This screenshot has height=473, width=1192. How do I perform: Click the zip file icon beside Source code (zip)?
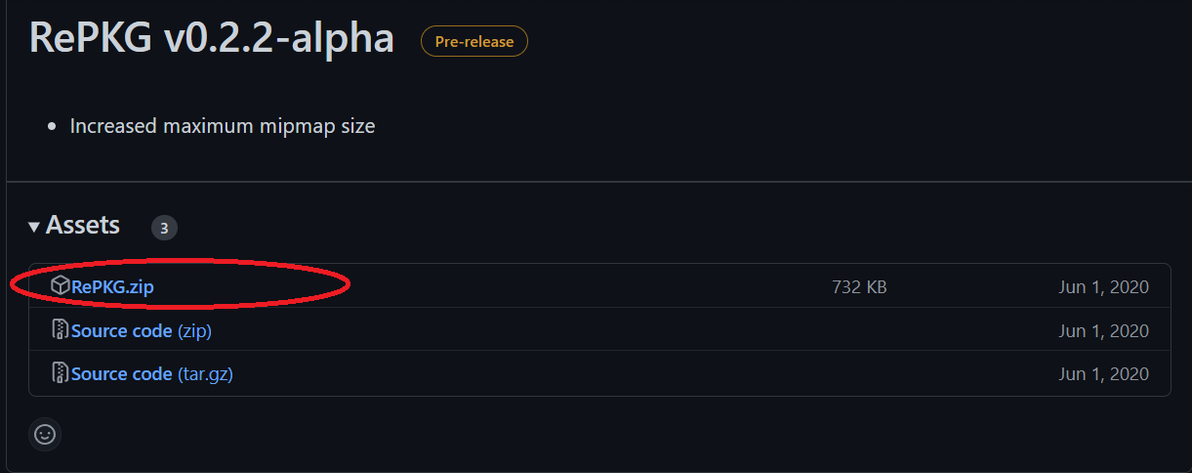(60, 330)
